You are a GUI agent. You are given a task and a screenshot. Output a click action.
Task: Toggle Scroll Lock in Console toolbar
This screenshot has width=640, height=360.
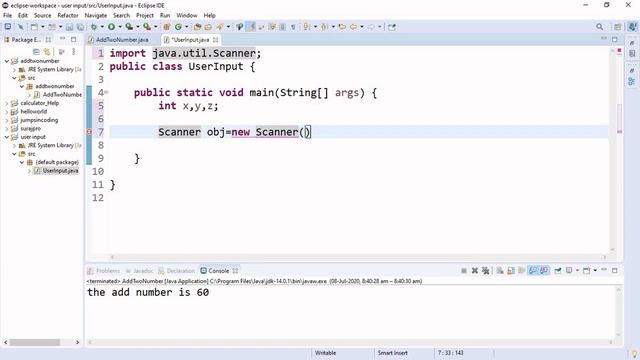(511, 271)
